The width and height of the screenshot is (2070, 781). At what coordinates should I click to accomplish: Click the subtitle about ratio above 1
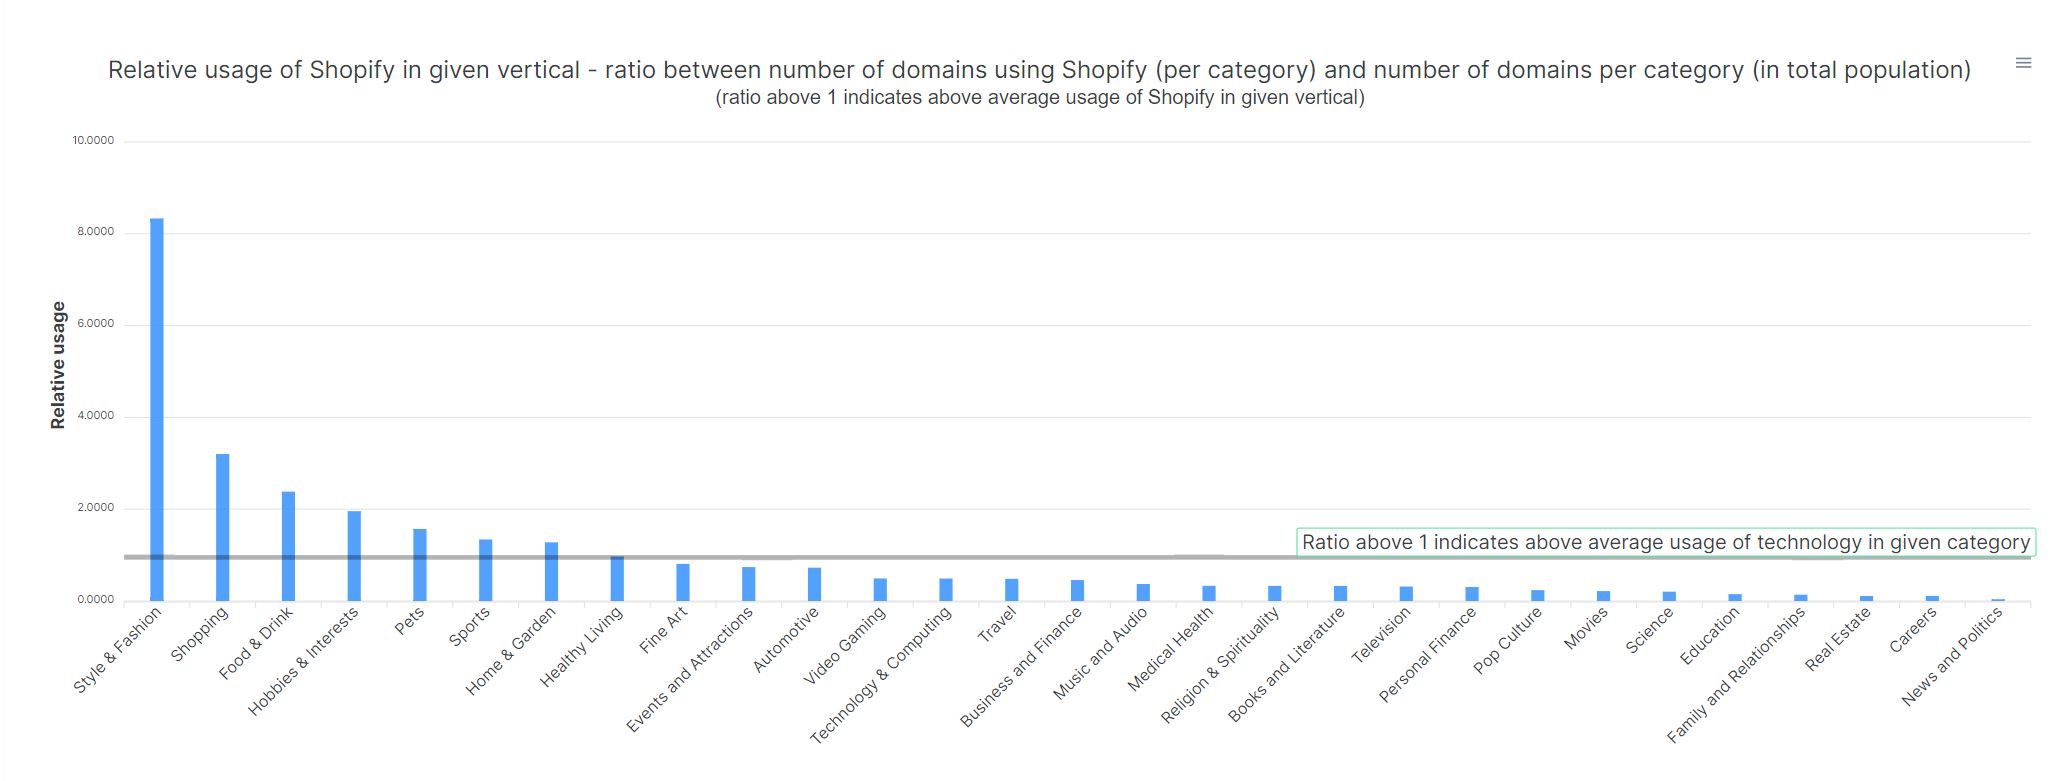(1040, 98)
